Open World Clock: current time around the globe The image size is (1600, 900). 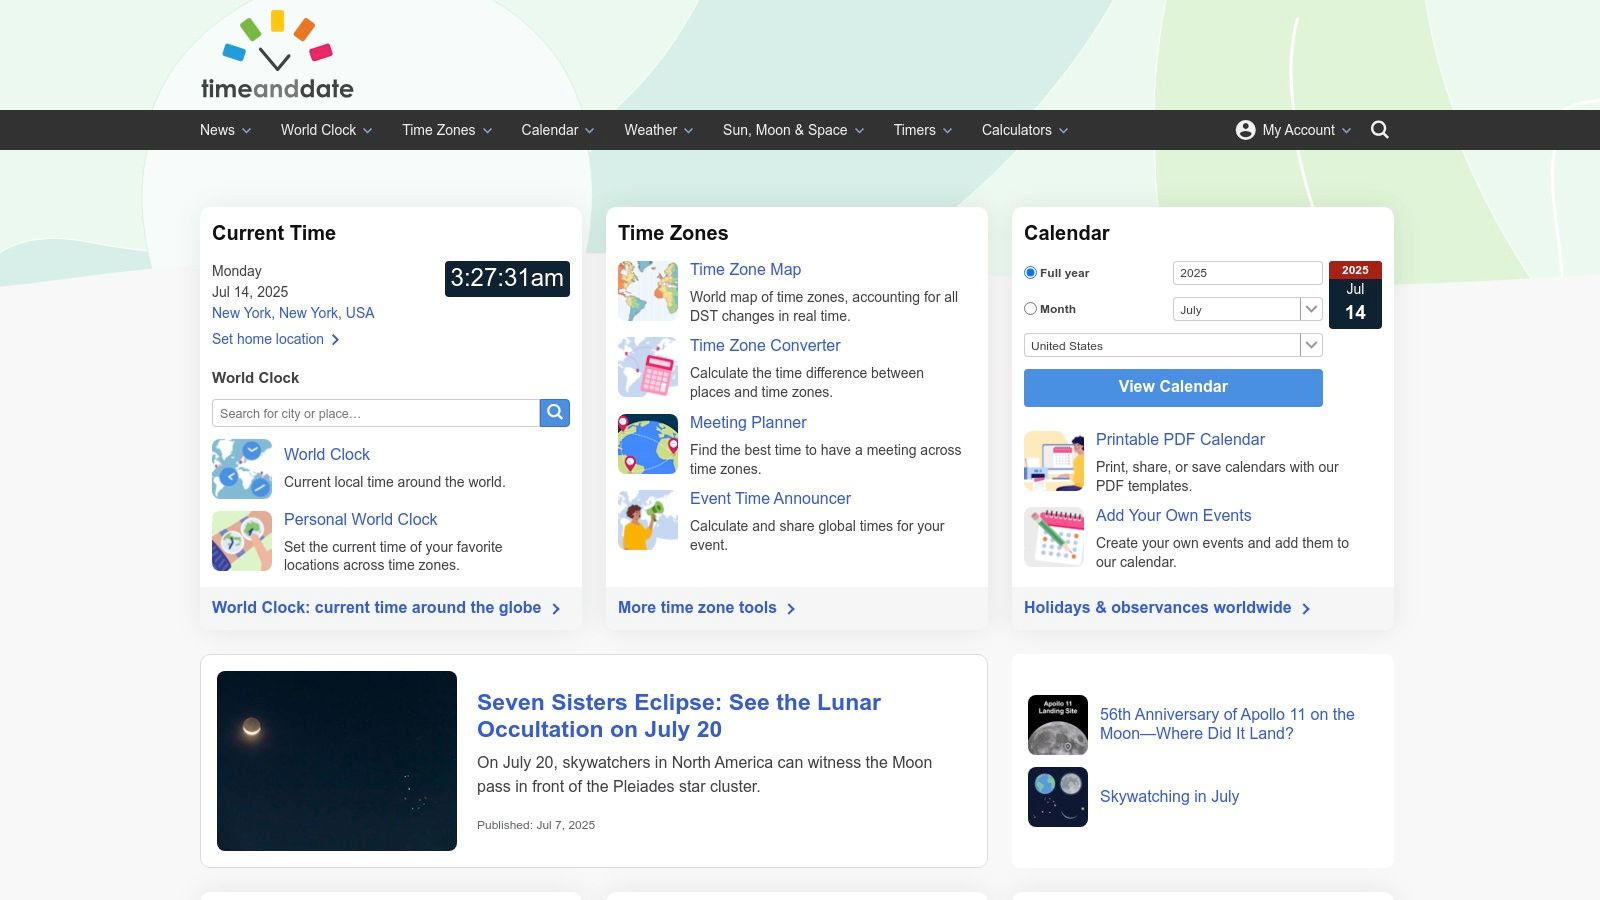386,608
